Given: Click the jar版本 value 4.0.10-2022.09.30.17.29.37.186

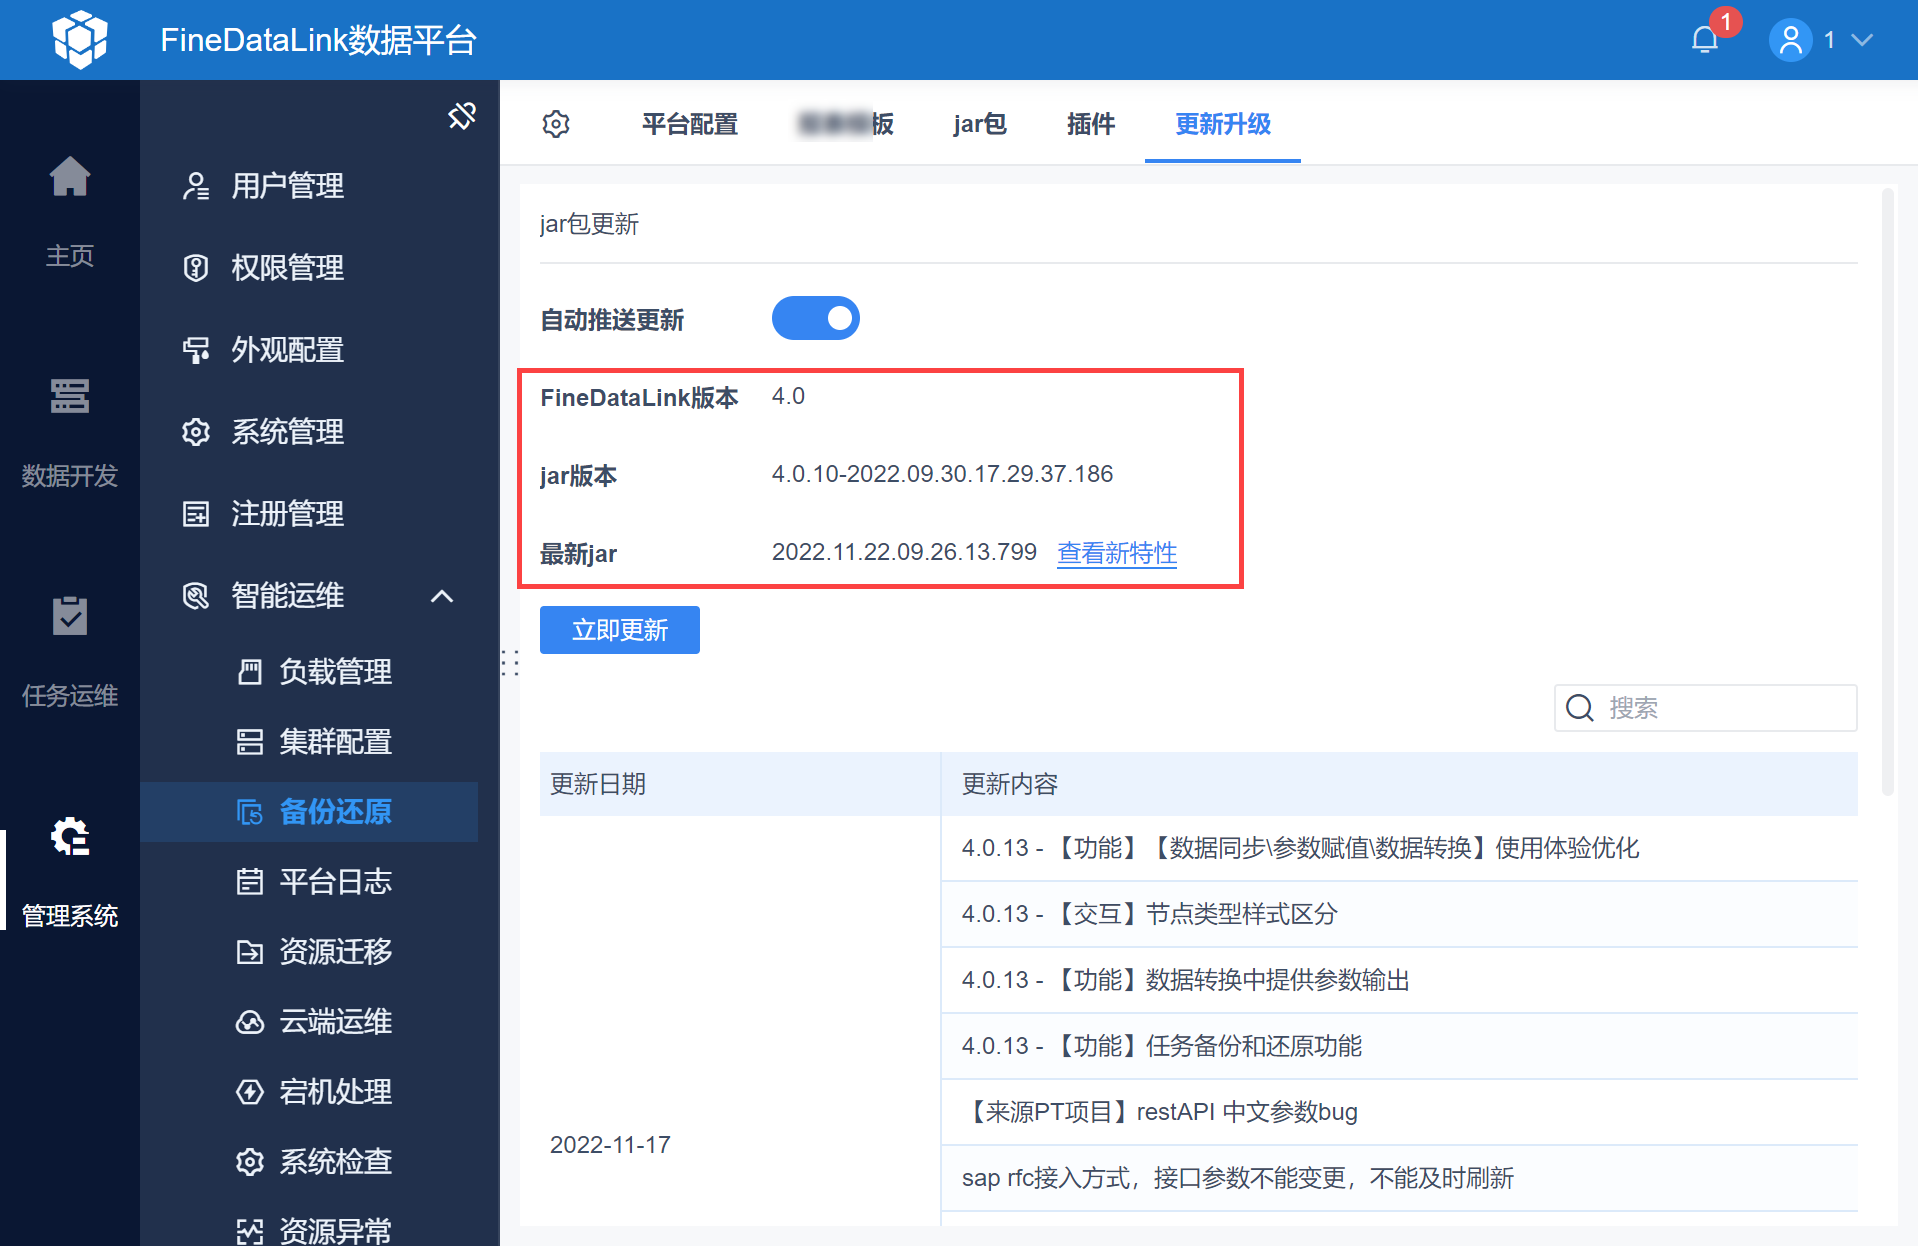Looking at the screenshot, I should point(942,474).
